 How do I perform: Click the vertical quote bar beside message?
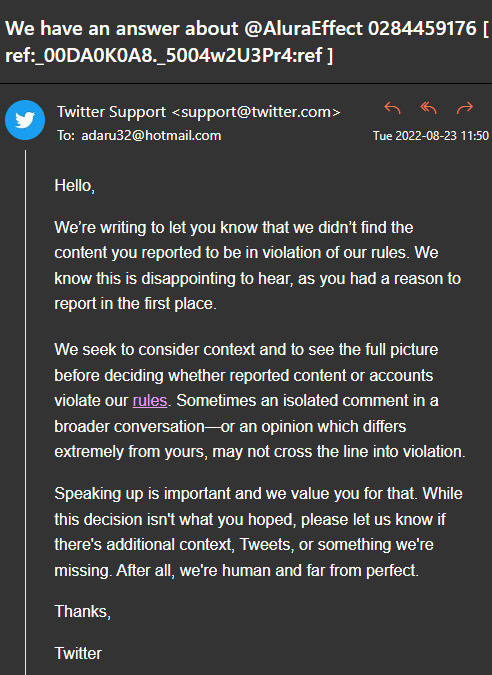pos(25,412)
